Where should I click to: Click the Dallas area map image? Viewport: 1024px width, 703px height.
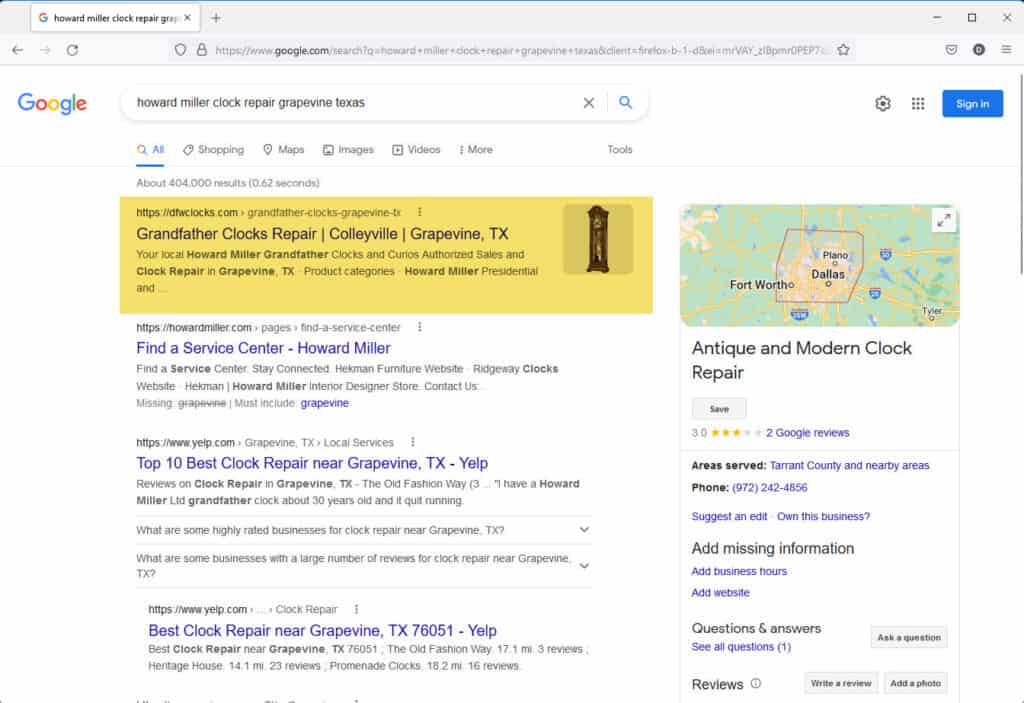[x=819, y=265]
